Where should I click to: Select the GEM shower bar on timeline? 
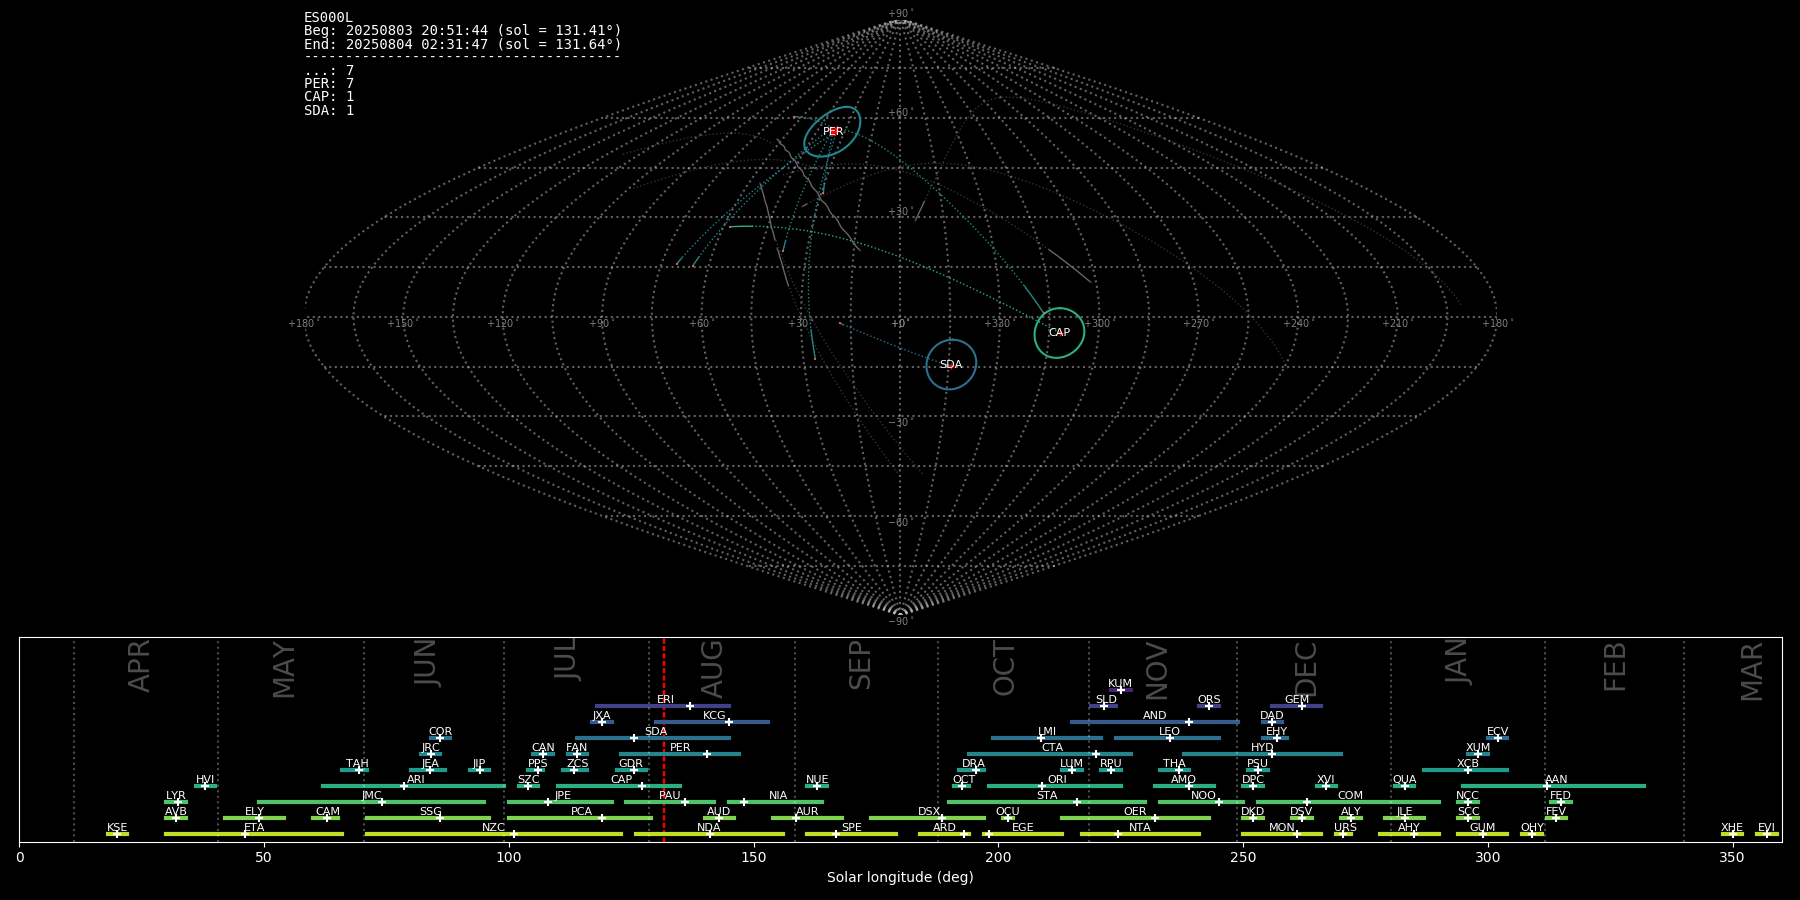click(1296, 706)
